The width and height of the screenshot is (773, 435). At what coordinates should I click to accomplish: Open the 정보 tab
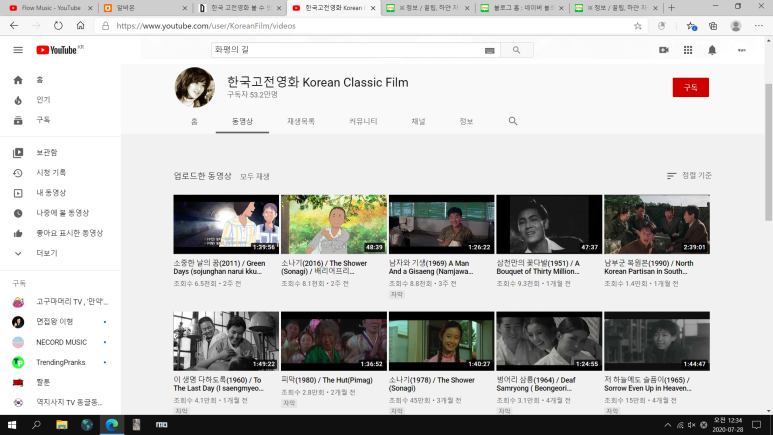tap(466, 121)
